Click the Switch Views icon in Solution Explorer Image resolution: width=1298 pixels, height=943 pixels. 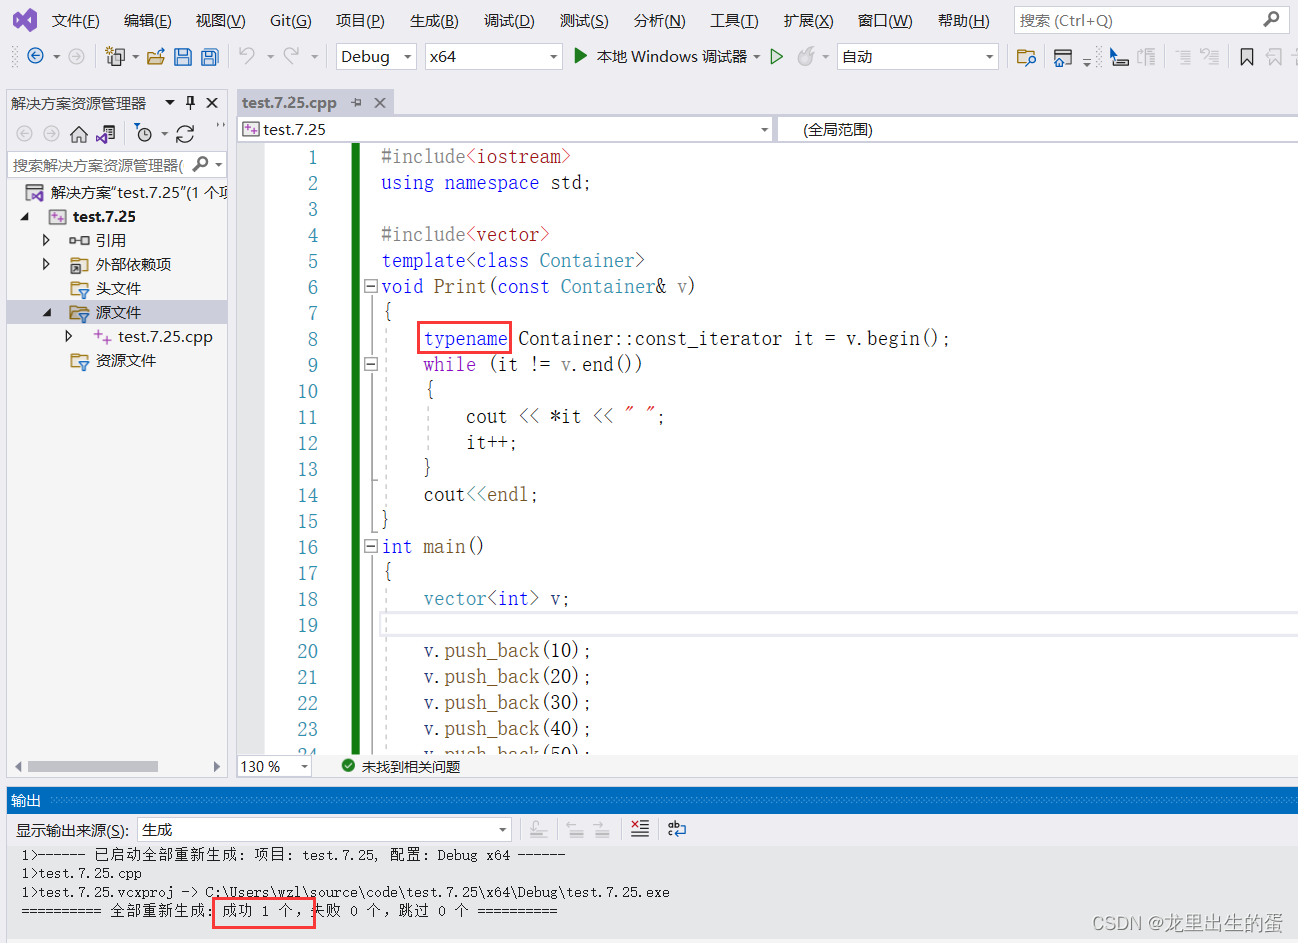click(x=105, y=133)
